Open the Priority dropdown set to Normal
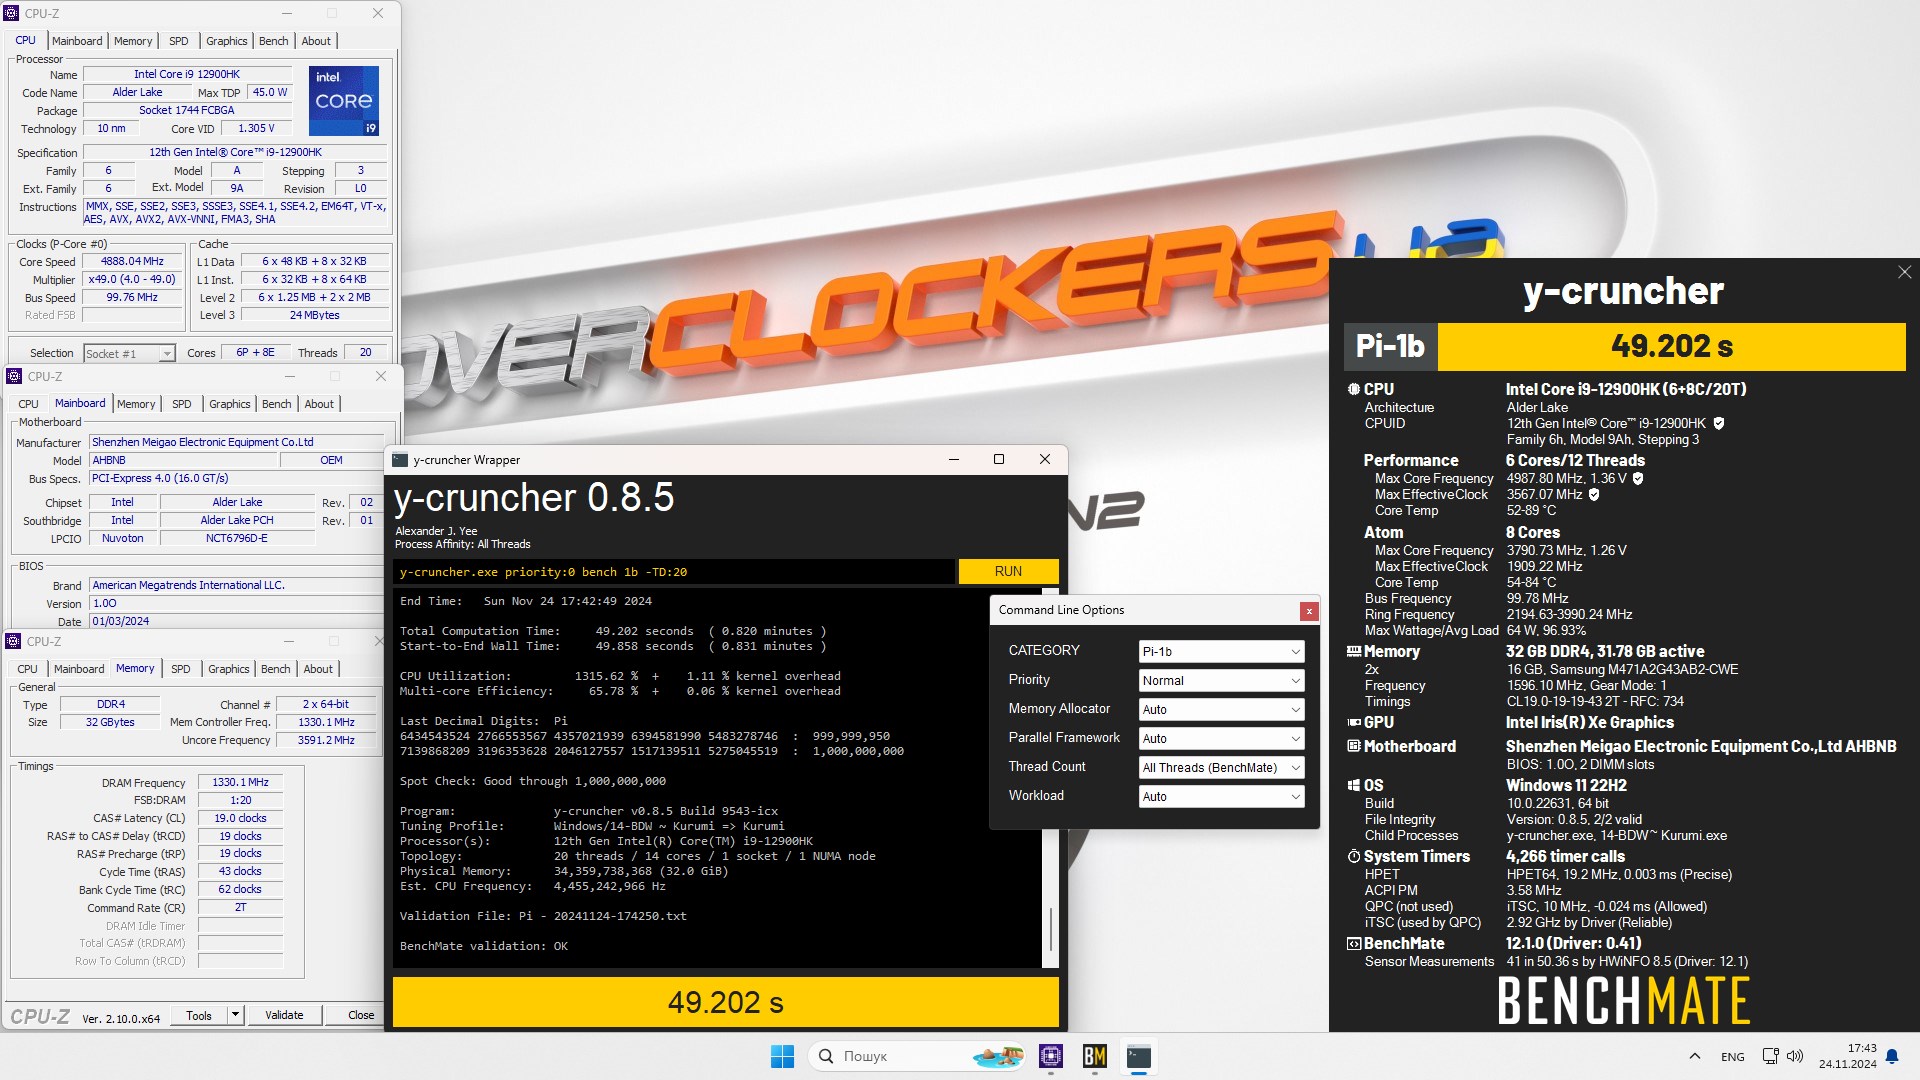Screen dimensions: 1920x1080 [1221, 680]
